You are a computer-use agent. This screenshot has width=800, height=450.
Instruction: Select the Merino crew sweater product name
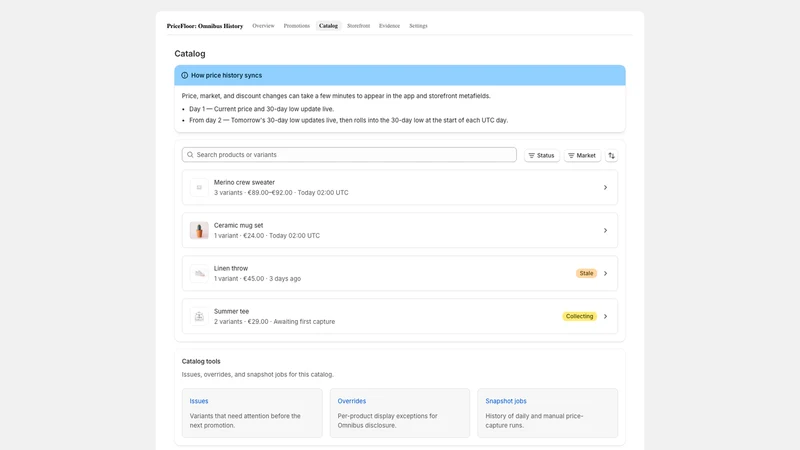click(x=244, y=182)
